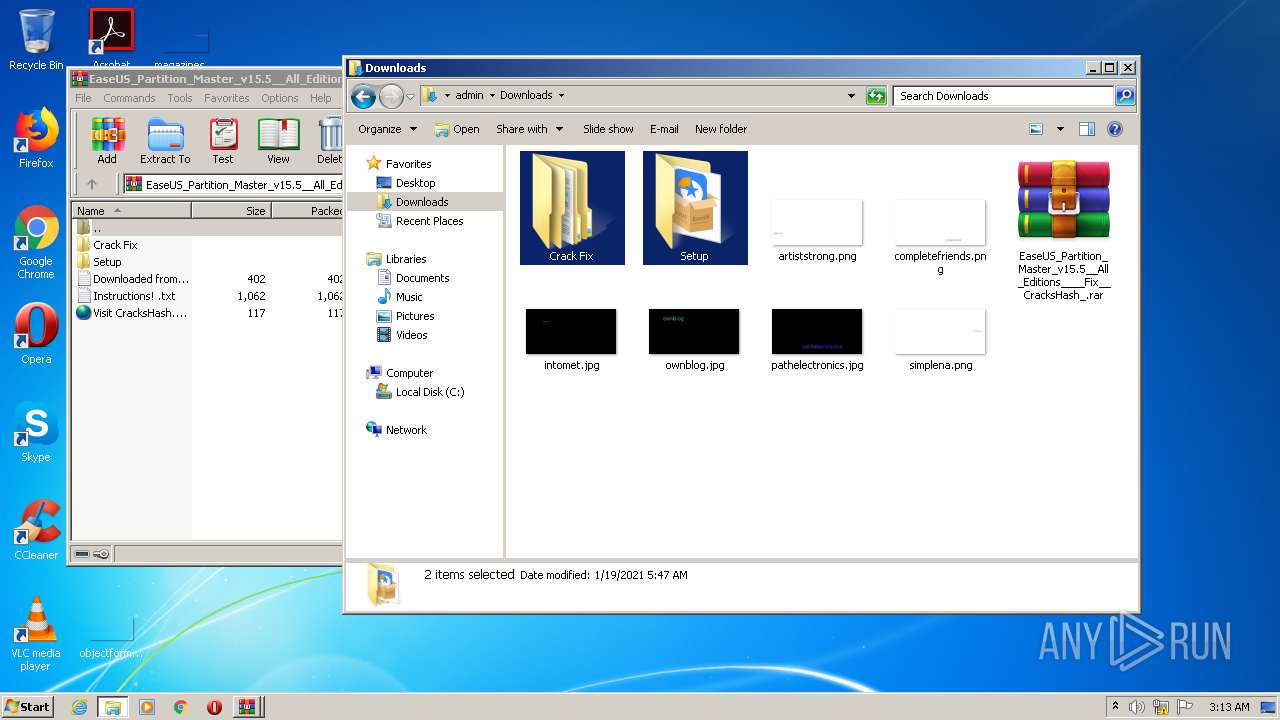Select simplena.png in Downloads
This screenshot has width=1280, height=720.
(x=940, y=340)
